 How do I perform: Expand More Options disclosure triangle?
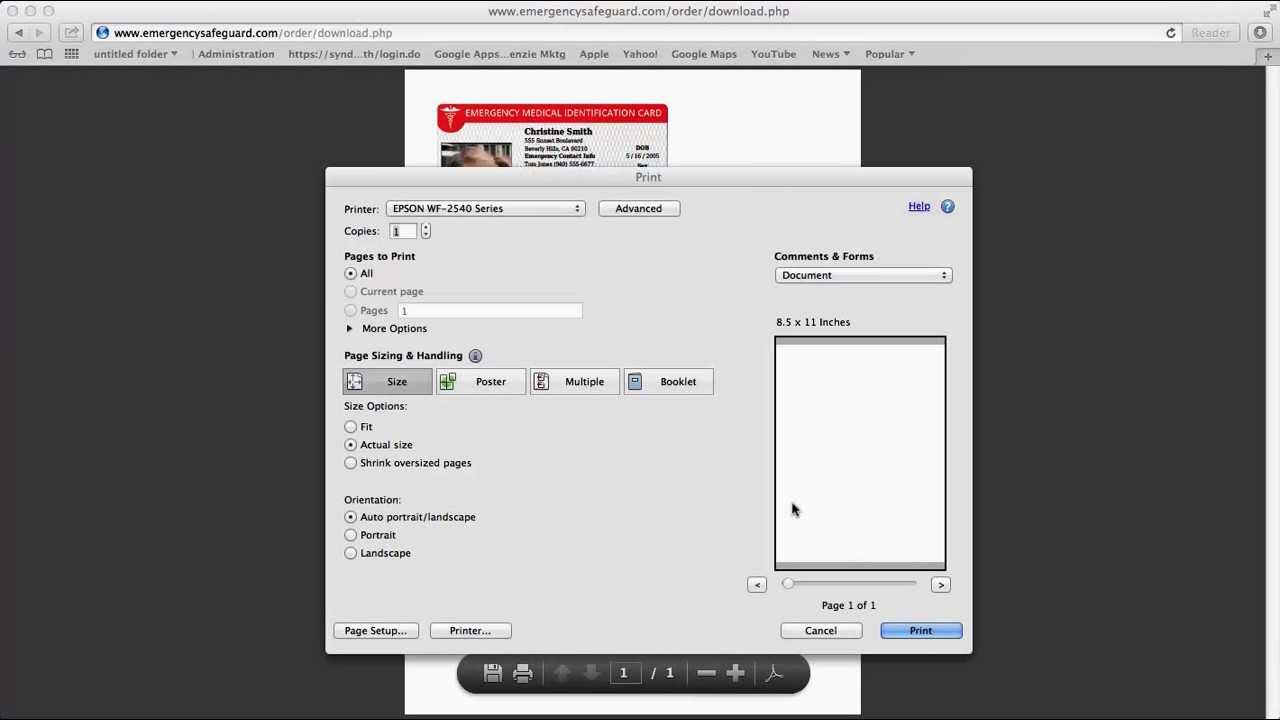click(x=349, y=329)
